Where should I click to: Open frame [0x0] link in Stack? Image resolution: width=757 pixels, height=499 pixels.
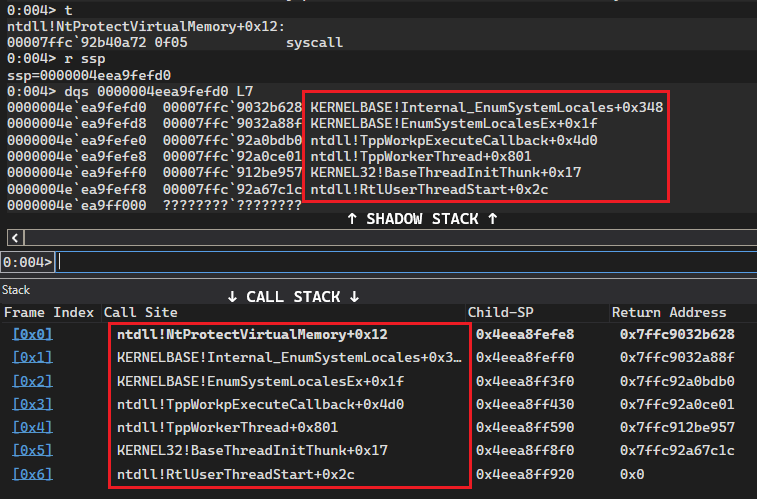click(32, 334)
